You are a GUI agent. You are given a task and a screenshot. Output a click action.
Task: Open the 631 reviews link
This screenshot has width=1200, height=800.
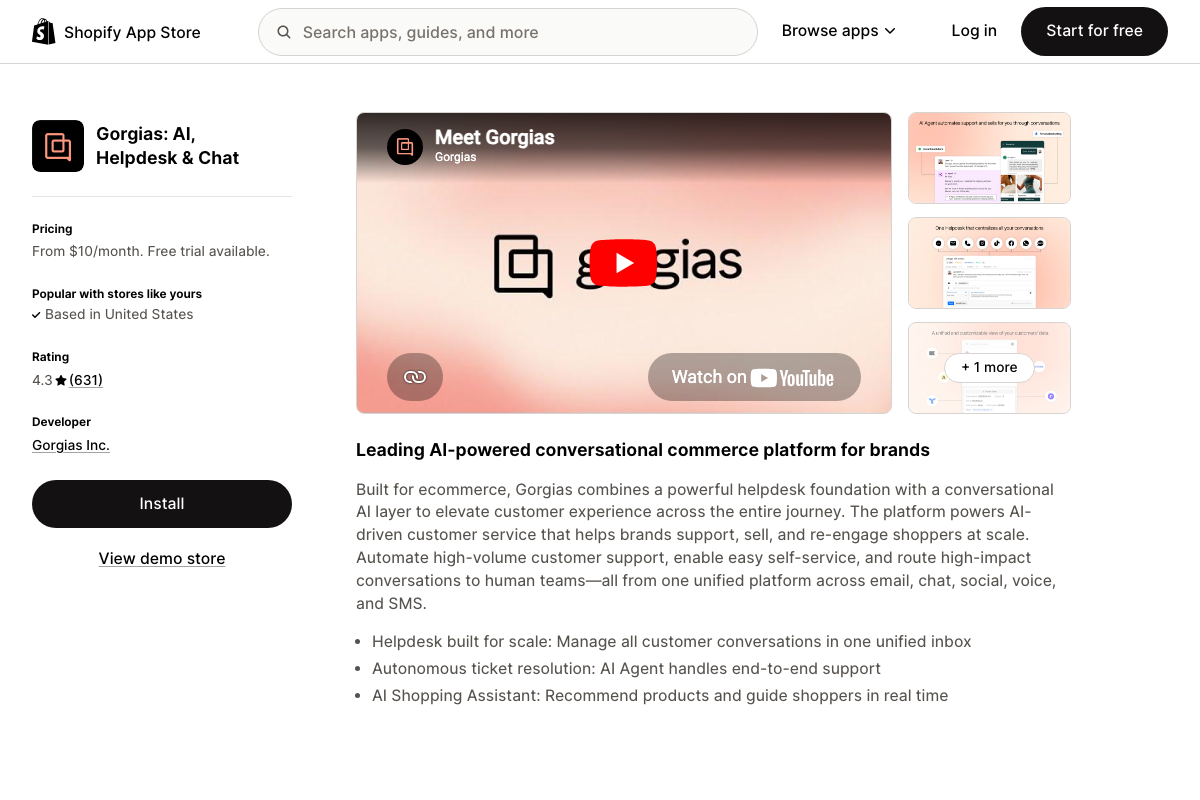click(x=86, y=380)
